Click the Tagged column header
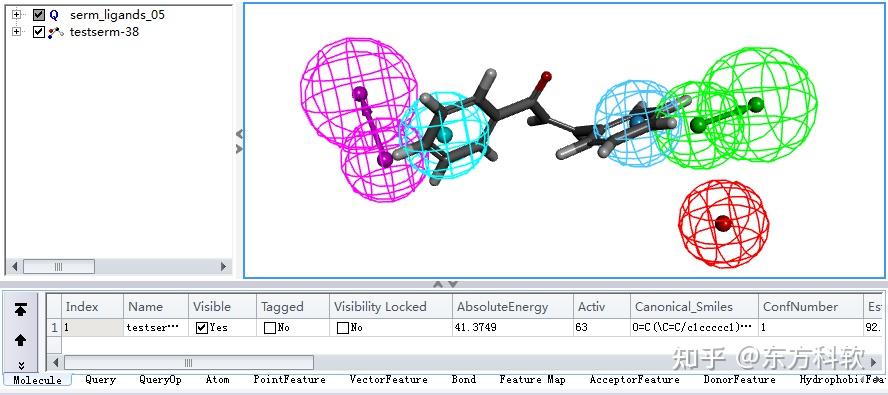This screenshot has width=888, height=395. (293, 307)
